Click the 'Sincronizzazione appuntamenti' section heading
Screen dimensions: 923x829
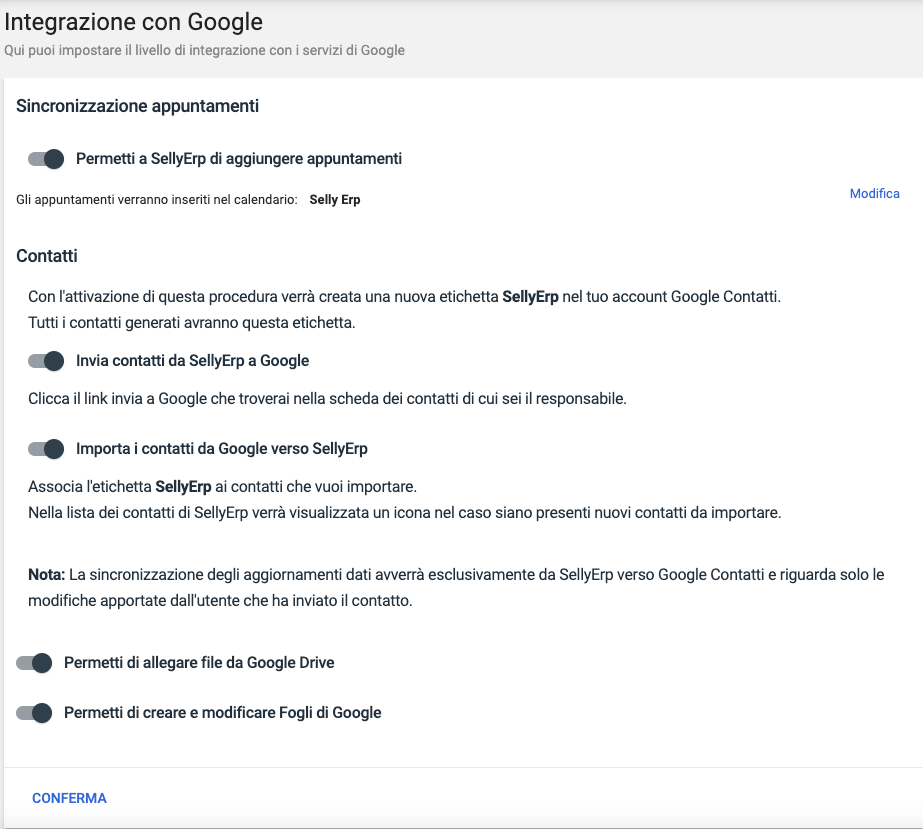pyautogui.click(x=138, y=106)
